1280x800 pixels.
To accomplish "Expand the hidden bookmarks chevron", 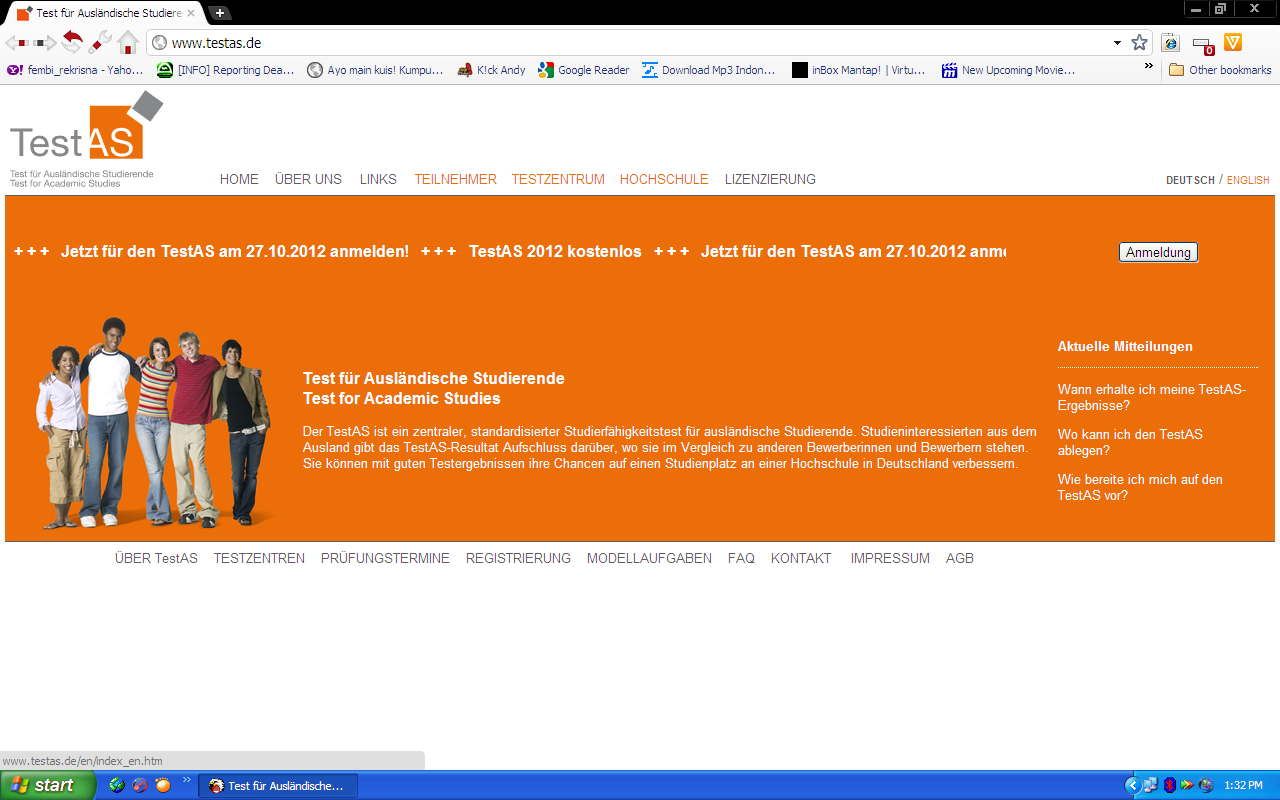I will tap(1149, 67).
